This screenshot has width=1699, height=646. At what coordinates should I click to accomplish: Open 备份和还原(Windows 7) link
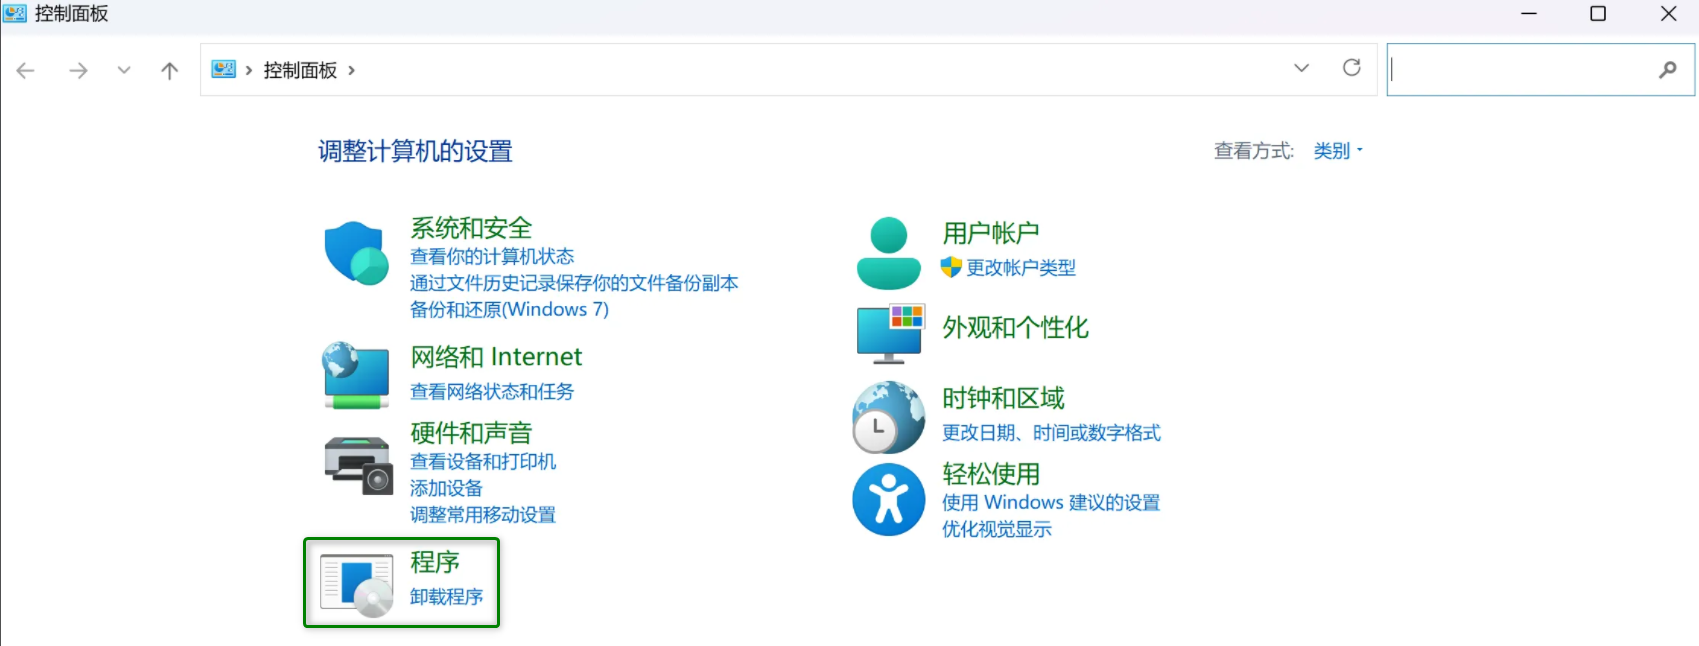point(509,310)
